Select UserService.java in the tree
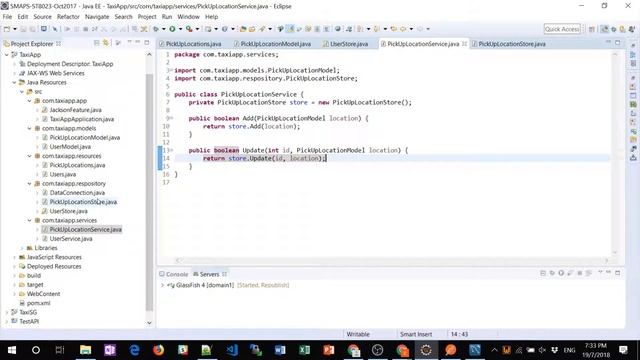 tap(71, 239)
